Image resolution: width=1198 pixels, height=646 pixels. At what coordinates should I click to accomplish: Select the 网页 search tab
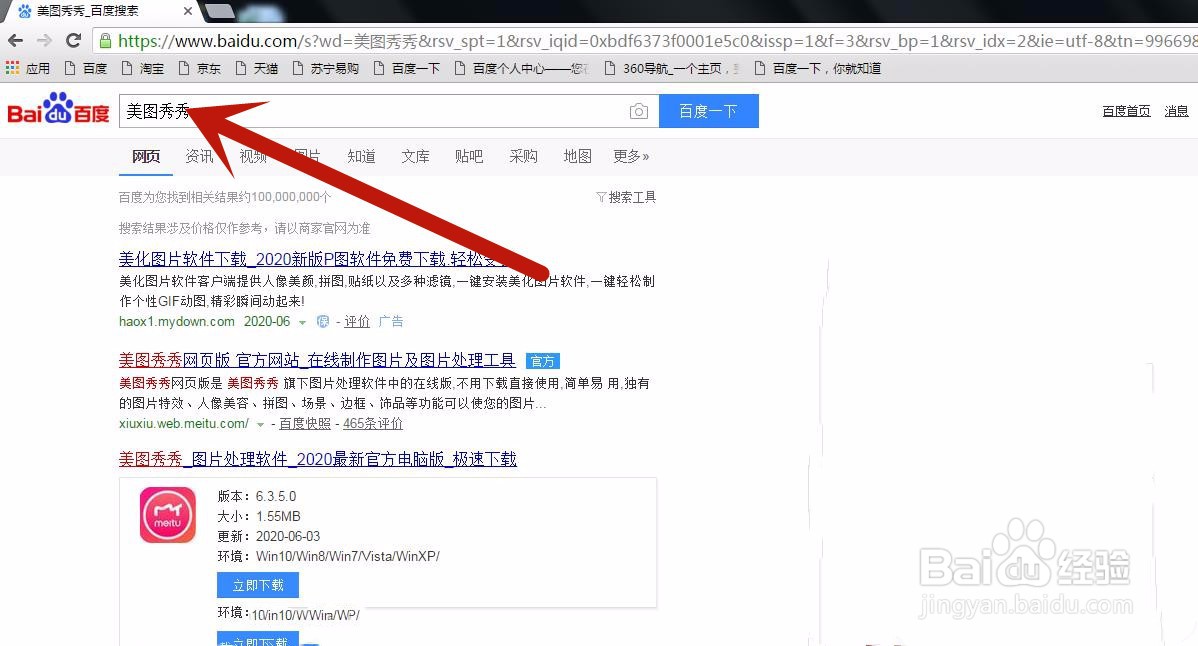tap(146, 156)
